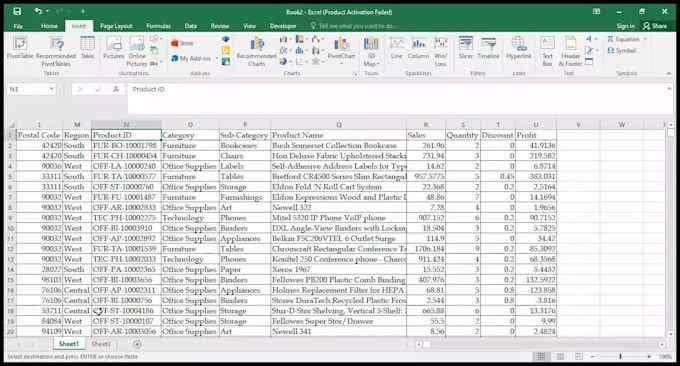Open Recommended PivotTables
This screenshot has width=680, height=366.
(x=56, y=51)
